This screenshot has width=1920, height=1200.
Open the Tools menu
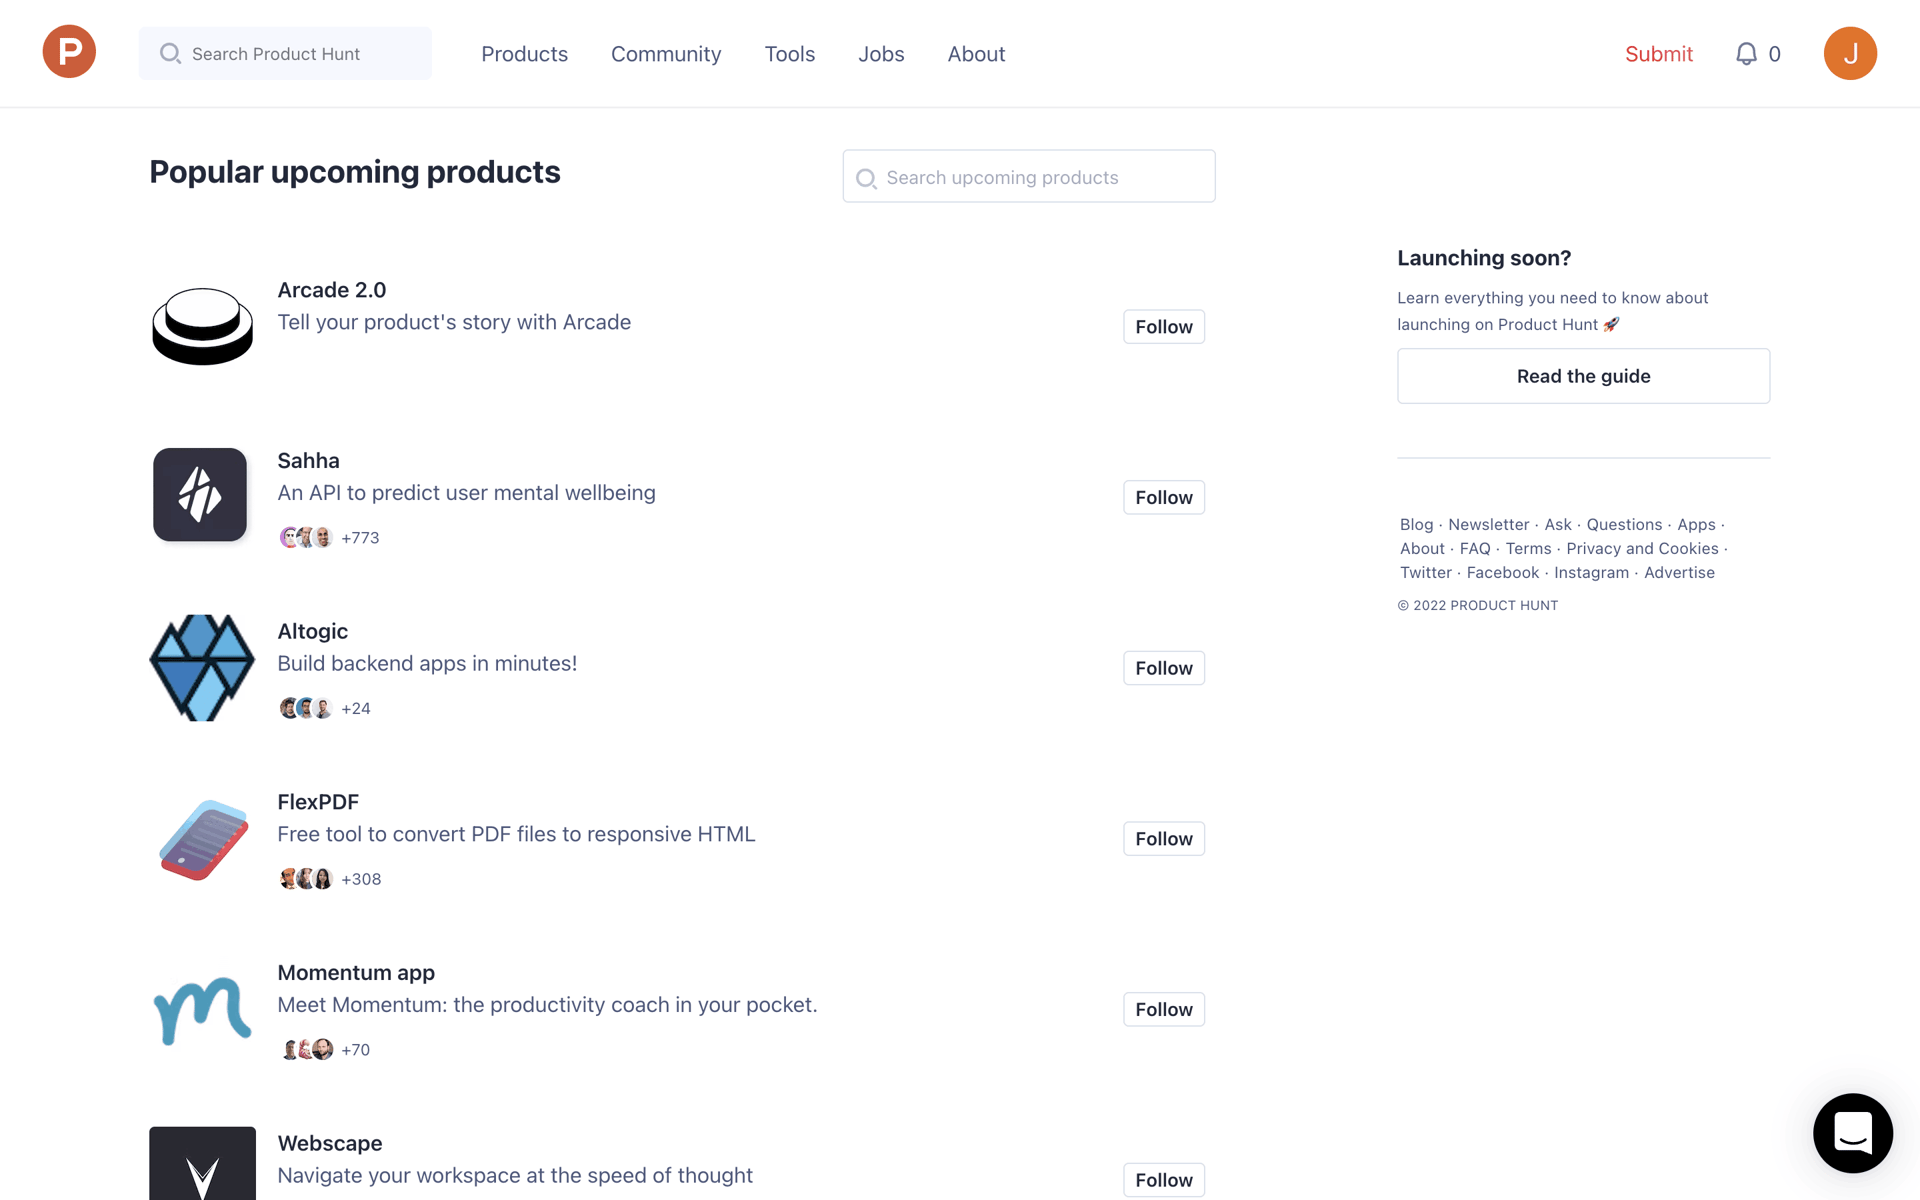click(790, 54)
